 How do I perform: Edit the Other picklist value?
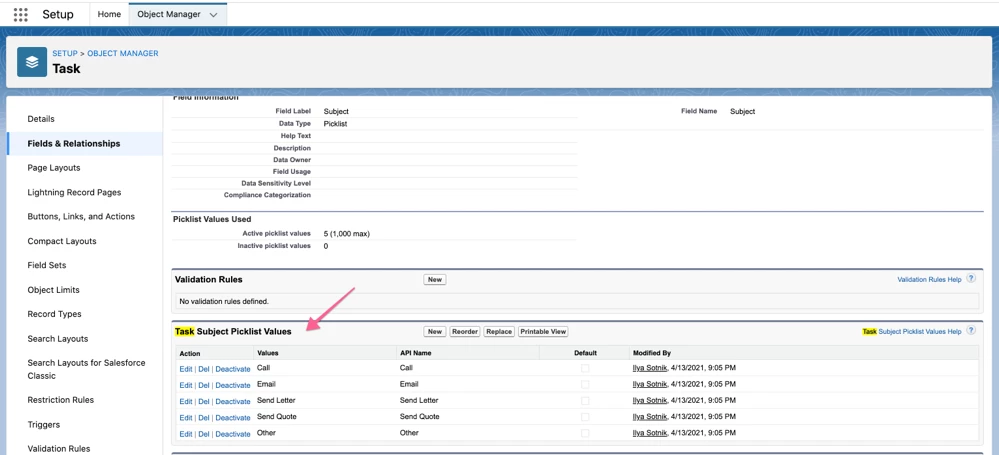point(186,434)
